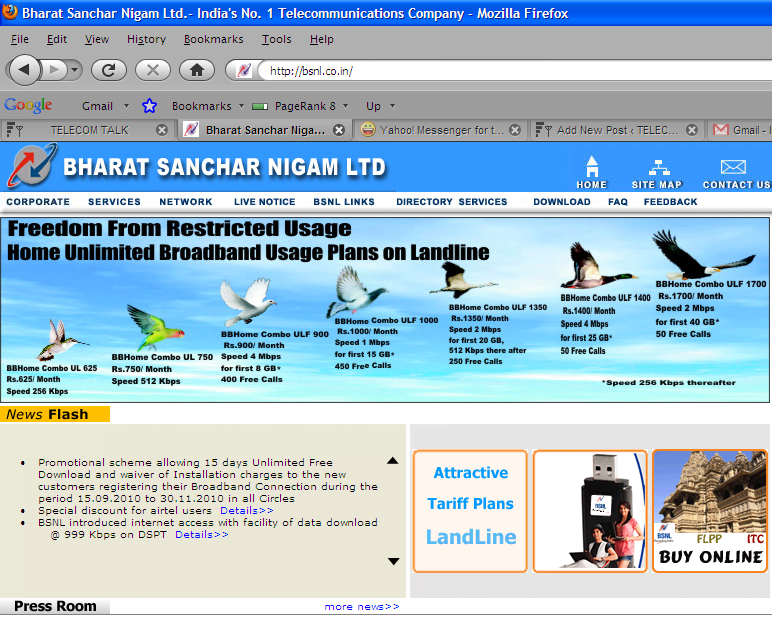This screenshot has width=772, height=619.
Task: Open Details link for airtel users discount
Action: click(x=247, y=511)
